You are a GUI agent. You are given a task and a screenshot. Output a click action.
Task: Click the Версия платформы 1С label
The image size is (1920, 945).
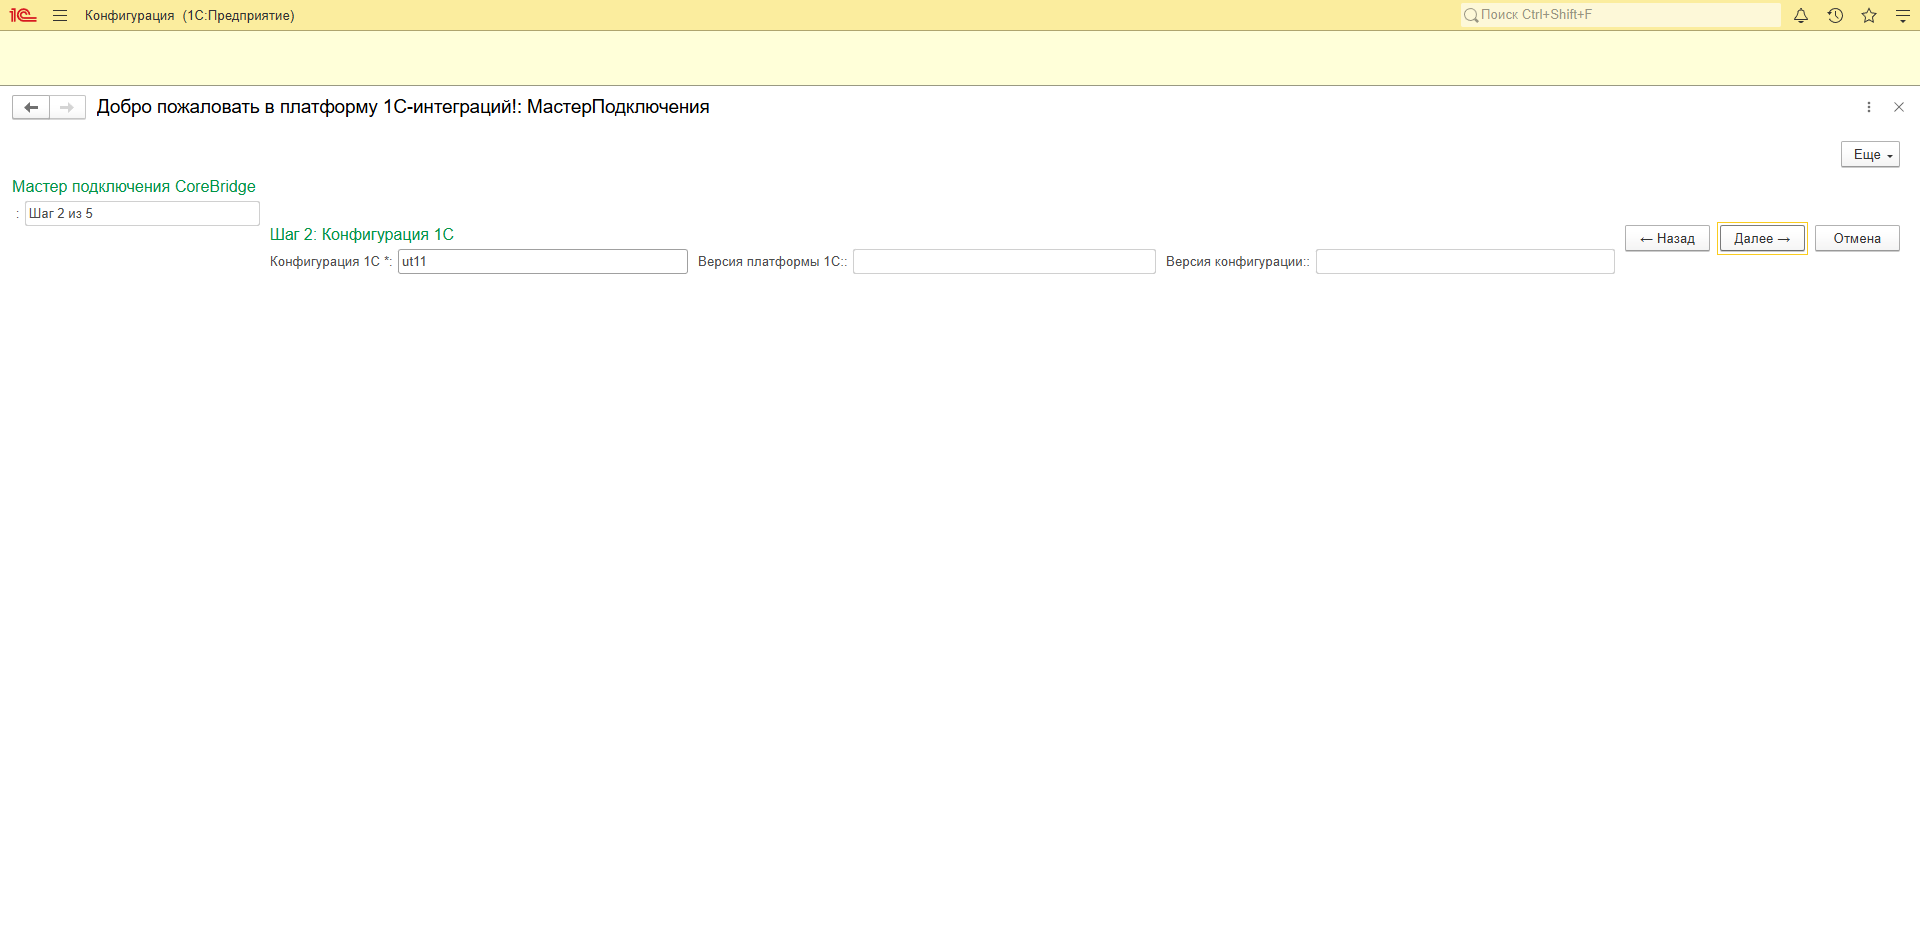tap(772, 261)
